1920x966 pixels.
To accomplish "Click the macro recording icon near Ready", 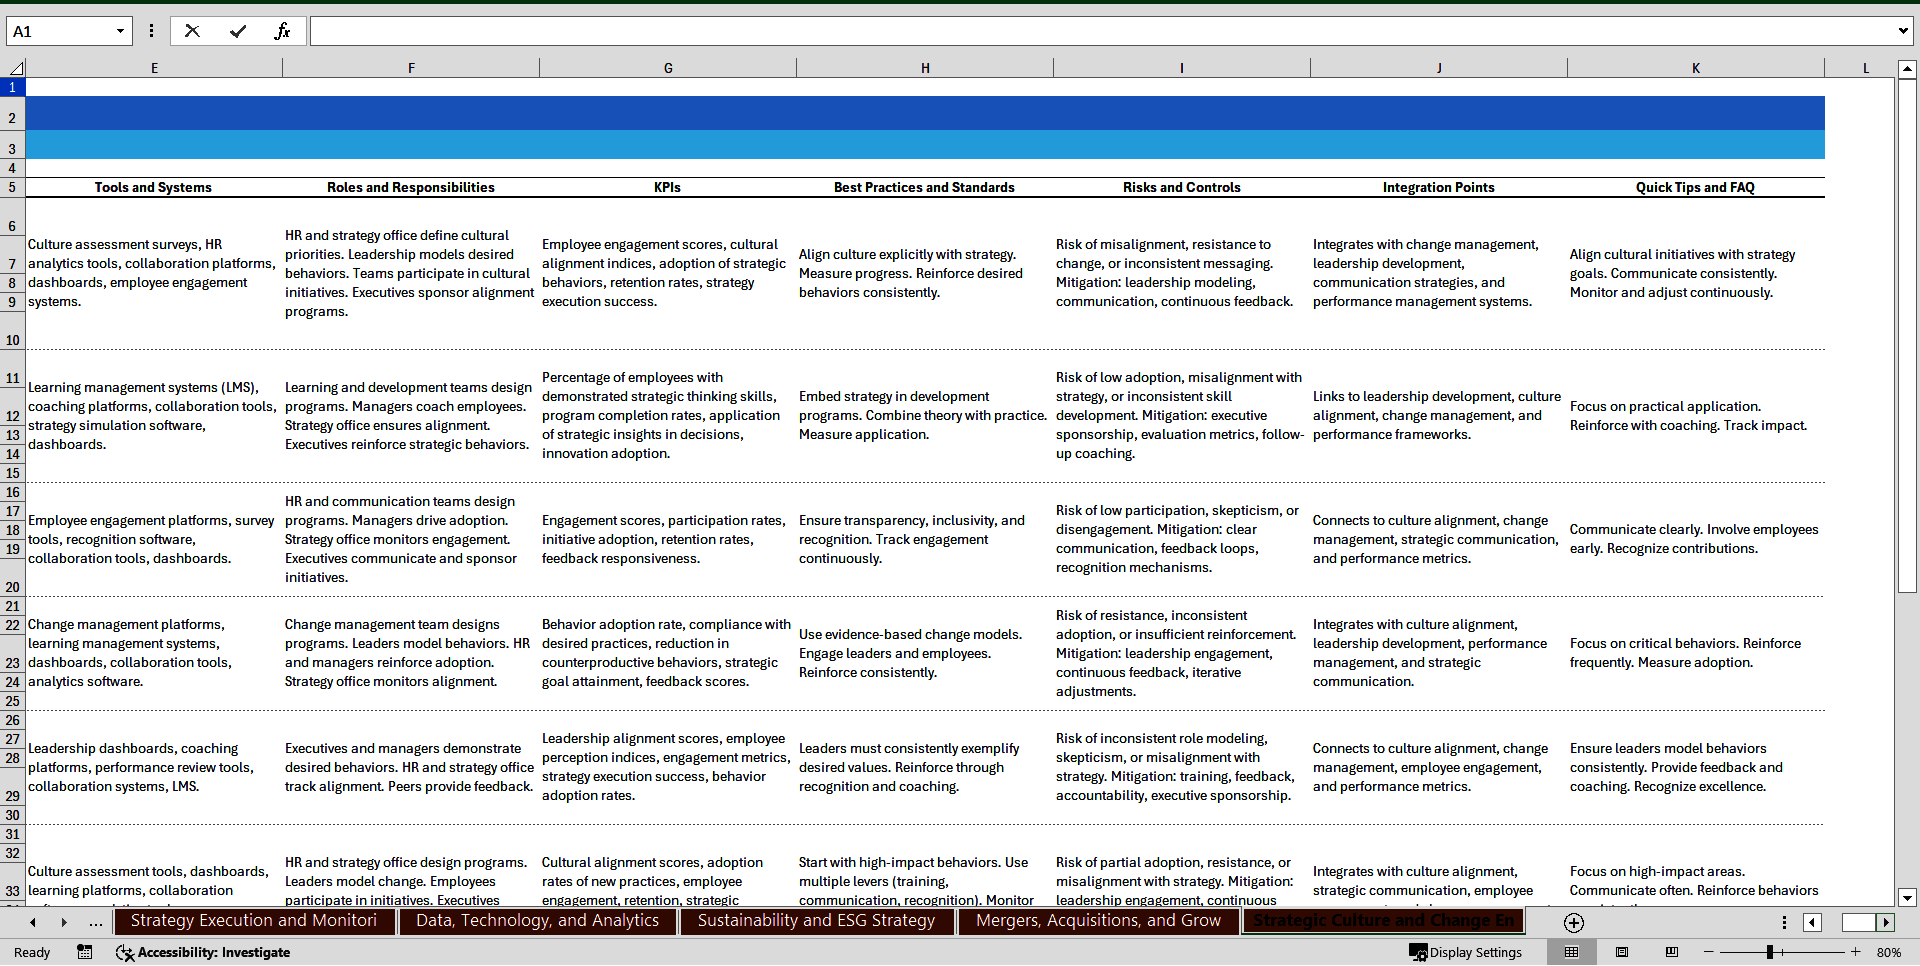I will [x=84, y=953].
